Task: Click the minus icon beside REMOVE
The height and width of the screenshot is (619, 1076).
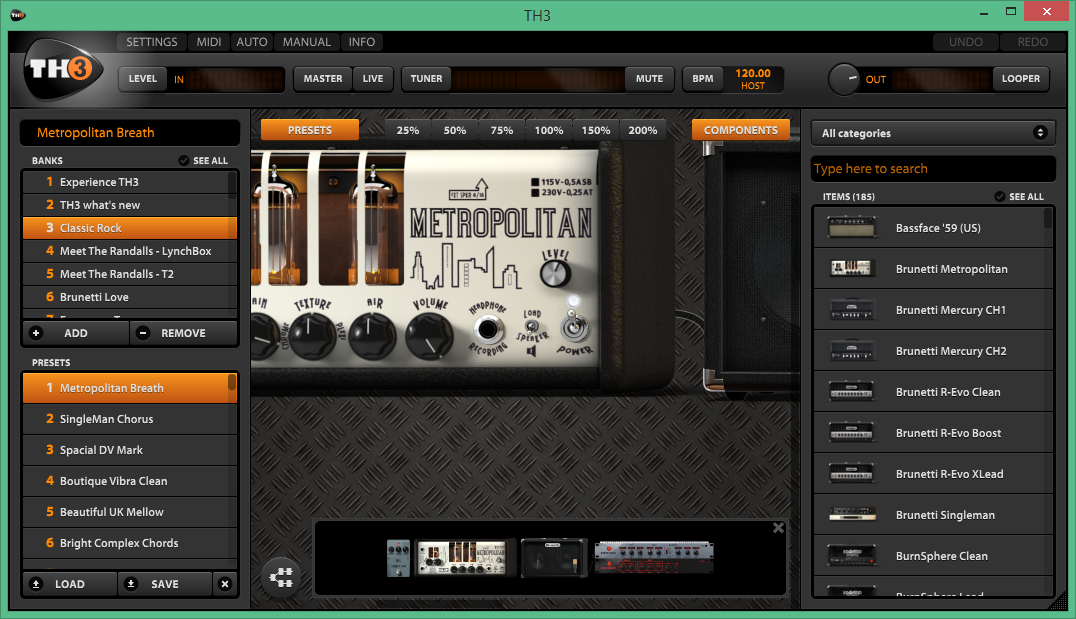Action: point(143,333)
